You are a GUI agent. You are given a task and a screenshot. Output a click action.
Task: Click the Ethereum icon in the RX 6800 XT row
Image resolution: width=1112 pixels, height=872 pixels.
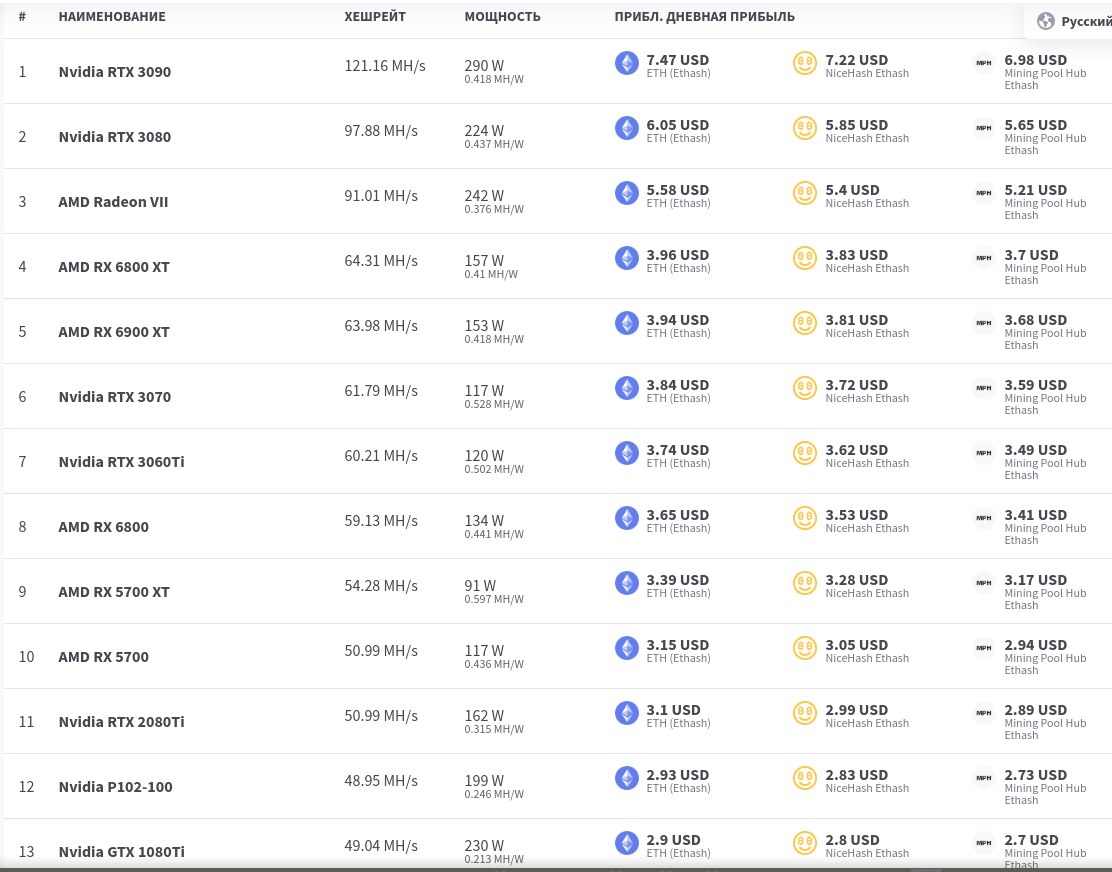[x=626, y=258]
